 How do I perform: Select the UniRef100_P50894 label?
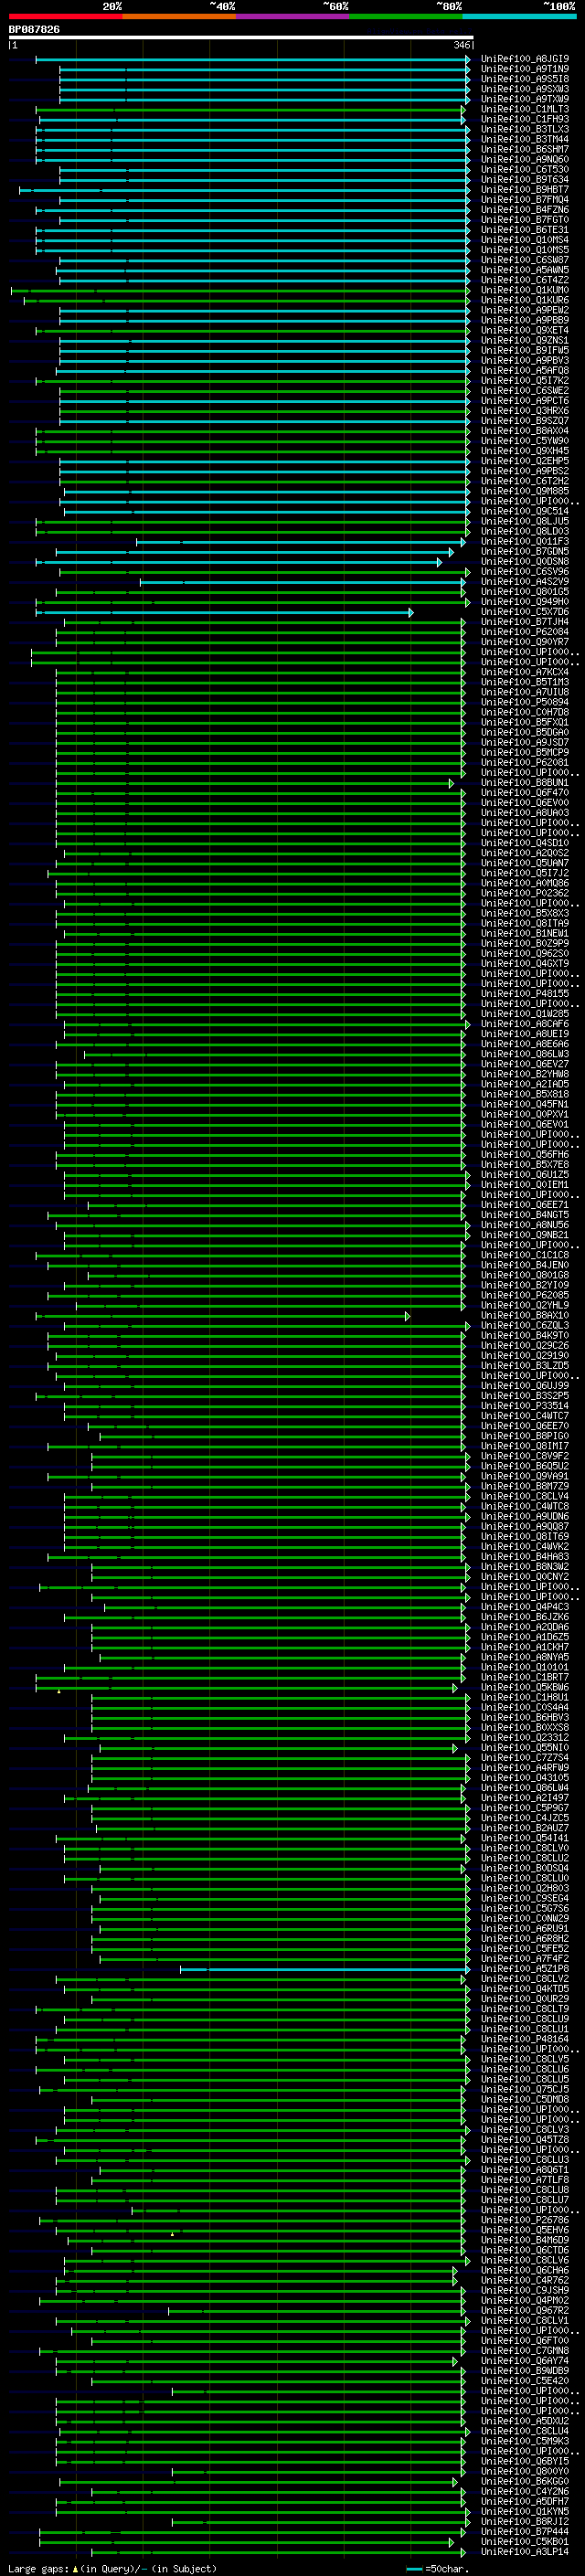[525, 702]
